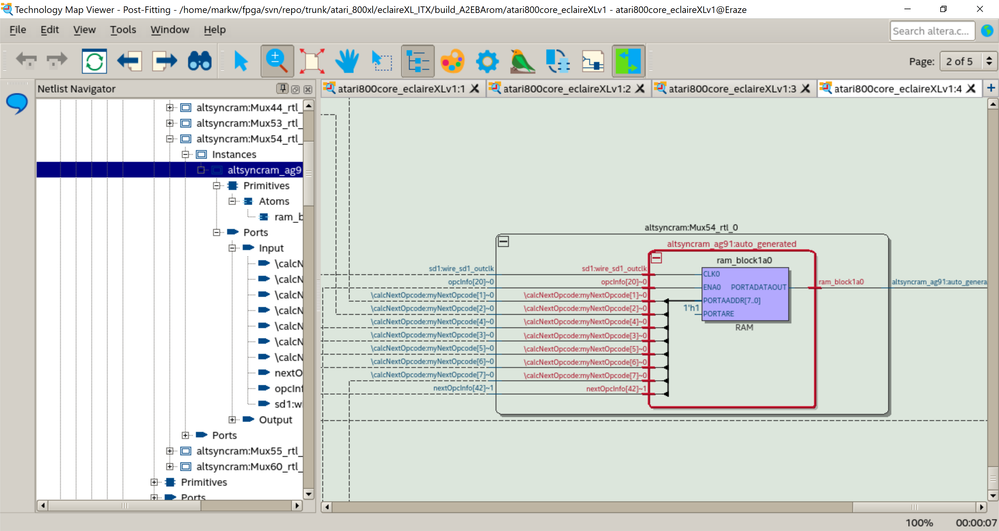Open the Page 2 of 5 selector
Screen dimensions: 999x531
tap(968, 61)
